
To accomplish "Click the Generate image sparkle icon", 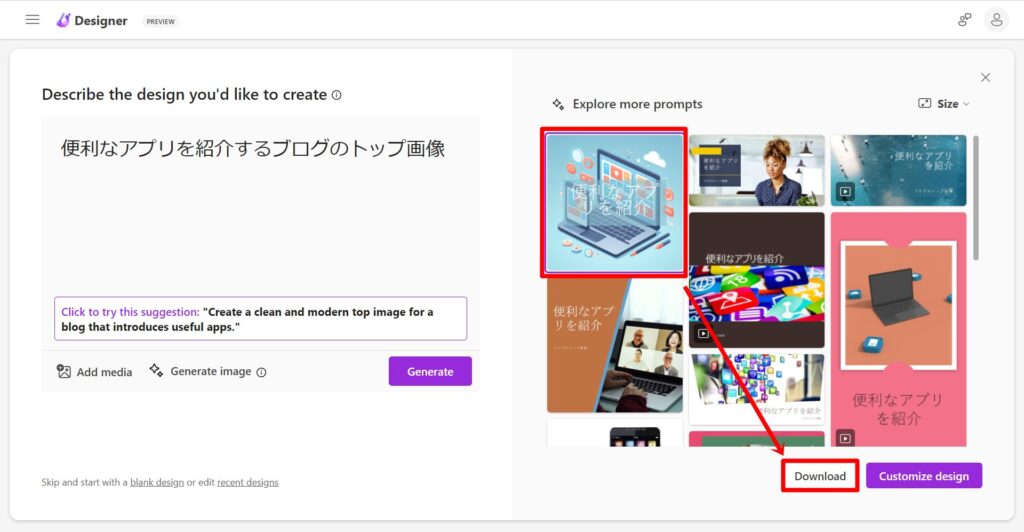I will coord(156,370).
